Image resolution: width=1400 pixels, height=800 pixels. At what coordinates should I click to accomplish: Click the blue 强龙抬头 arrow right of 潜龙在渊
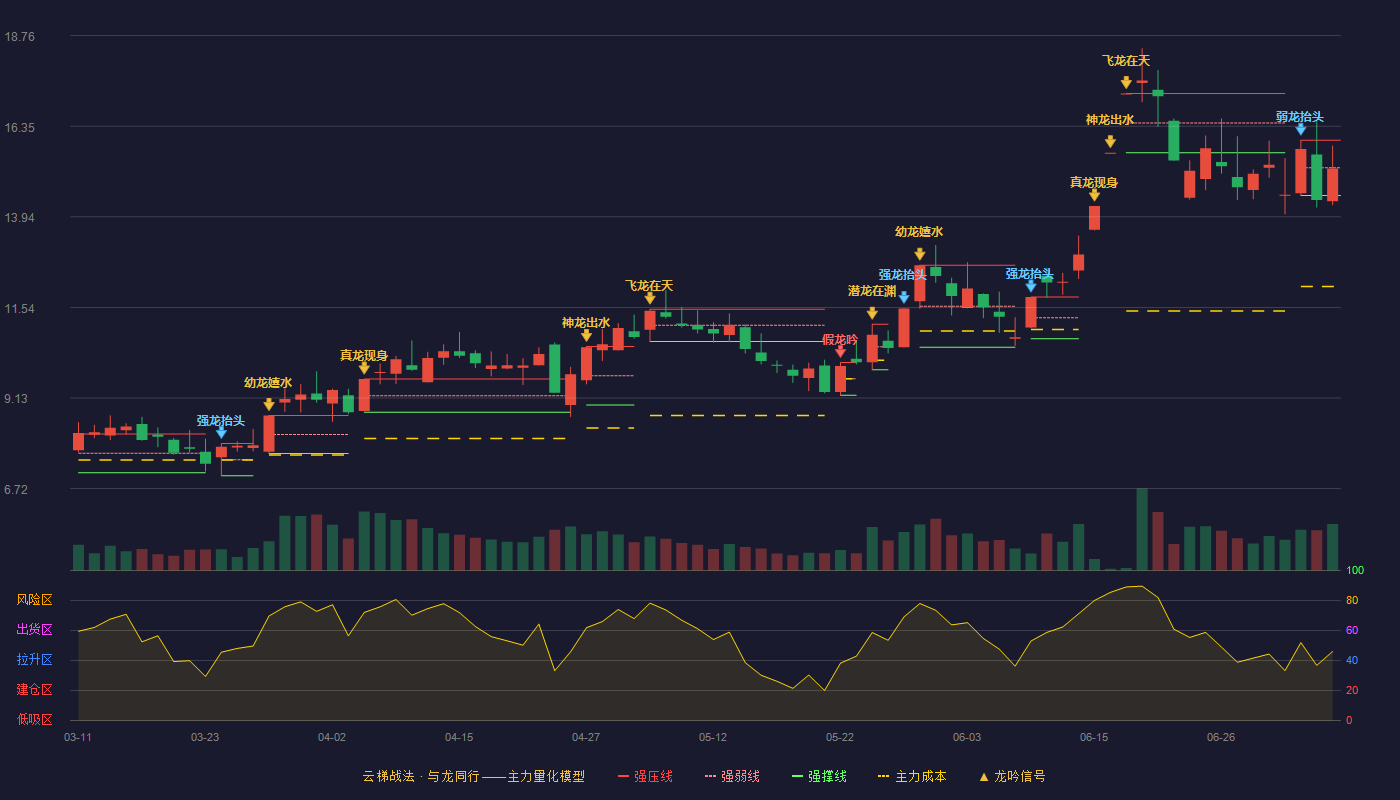coord(904,297)
